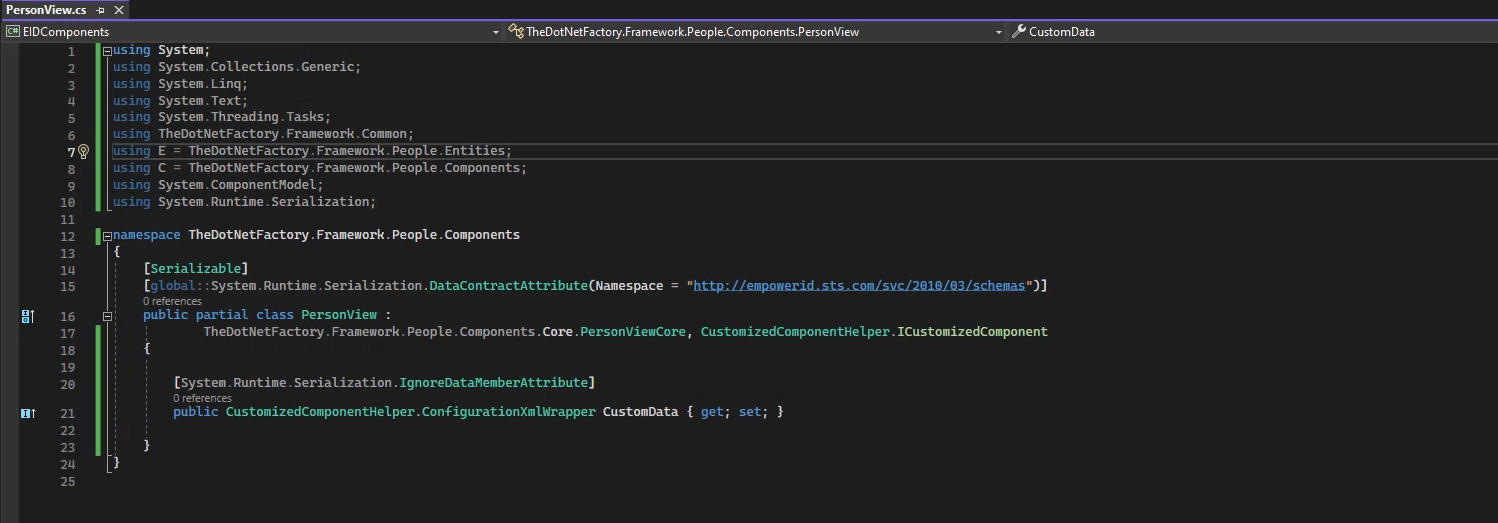Click the get accessor keyword
This screenshot has height=523, width=1498.
coord(712,412)
